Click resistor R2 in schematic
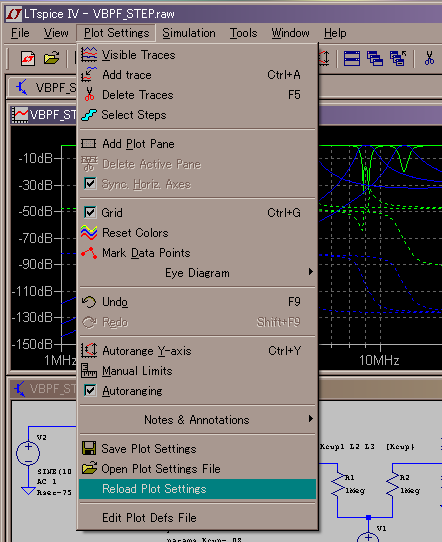The image size is (442, 542). point(393,483)
